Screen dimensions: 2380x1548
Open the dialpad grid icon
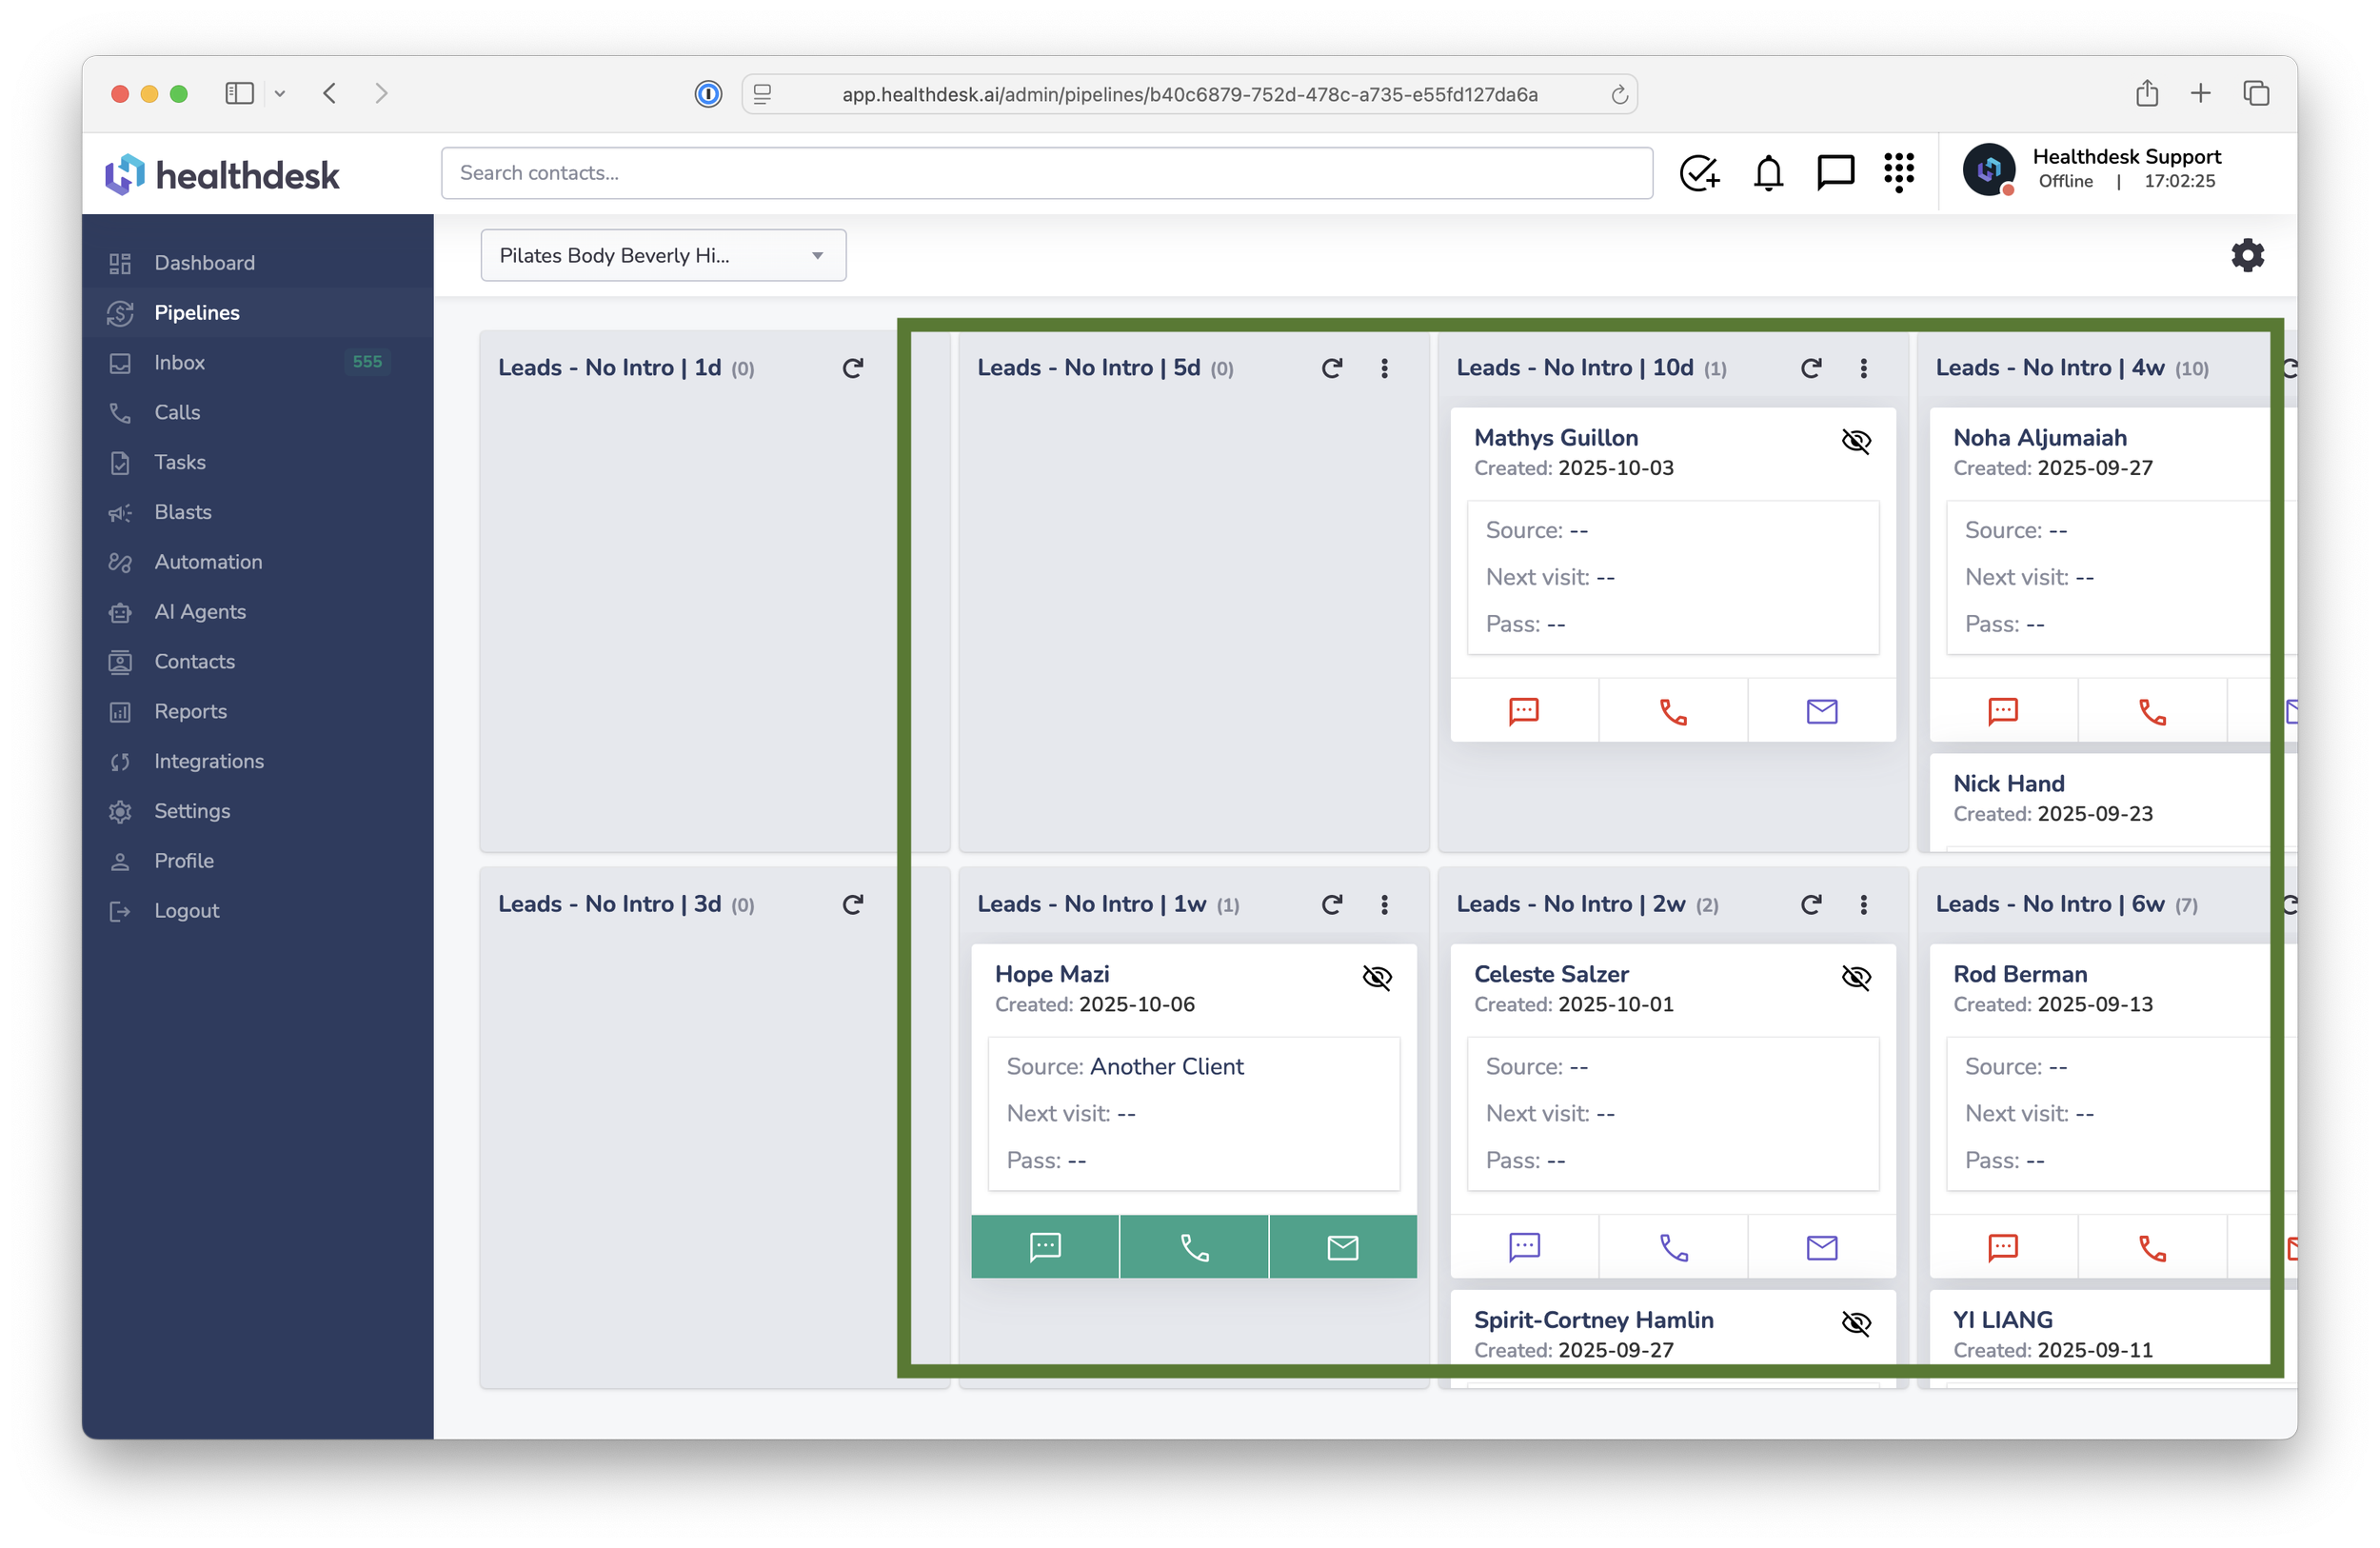1898,173
